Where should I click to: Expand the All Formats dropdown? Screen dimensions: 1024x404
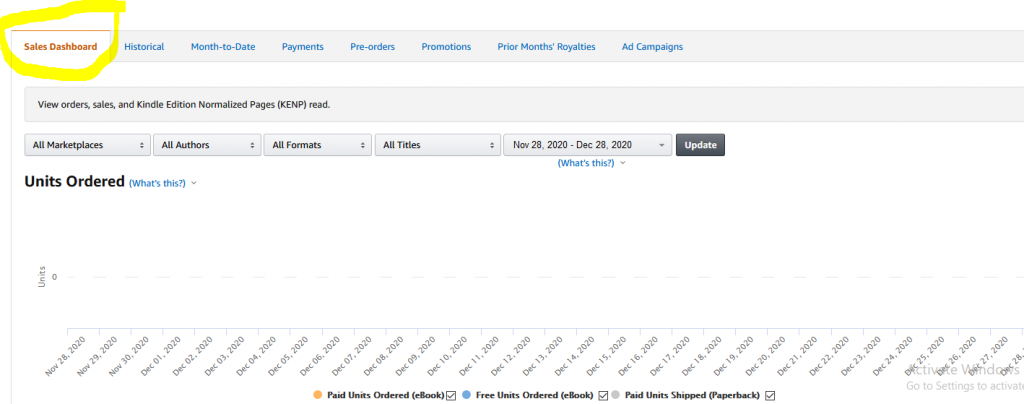click(x=317, y=145)
